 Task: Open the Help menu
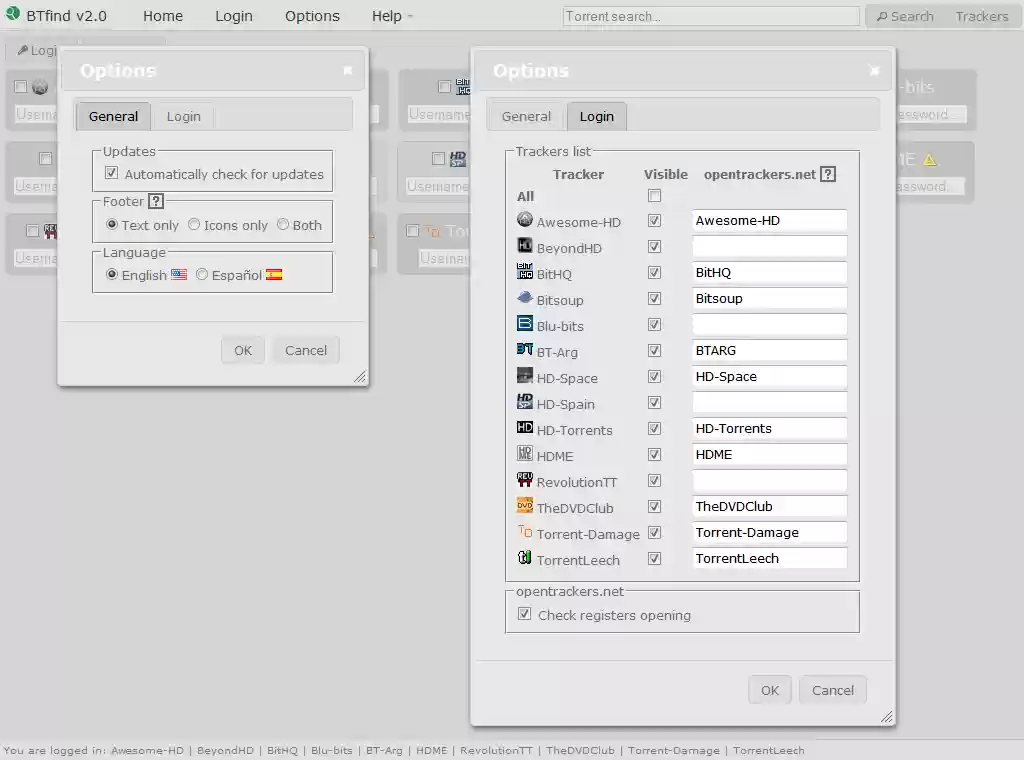(x=386, y=15)
